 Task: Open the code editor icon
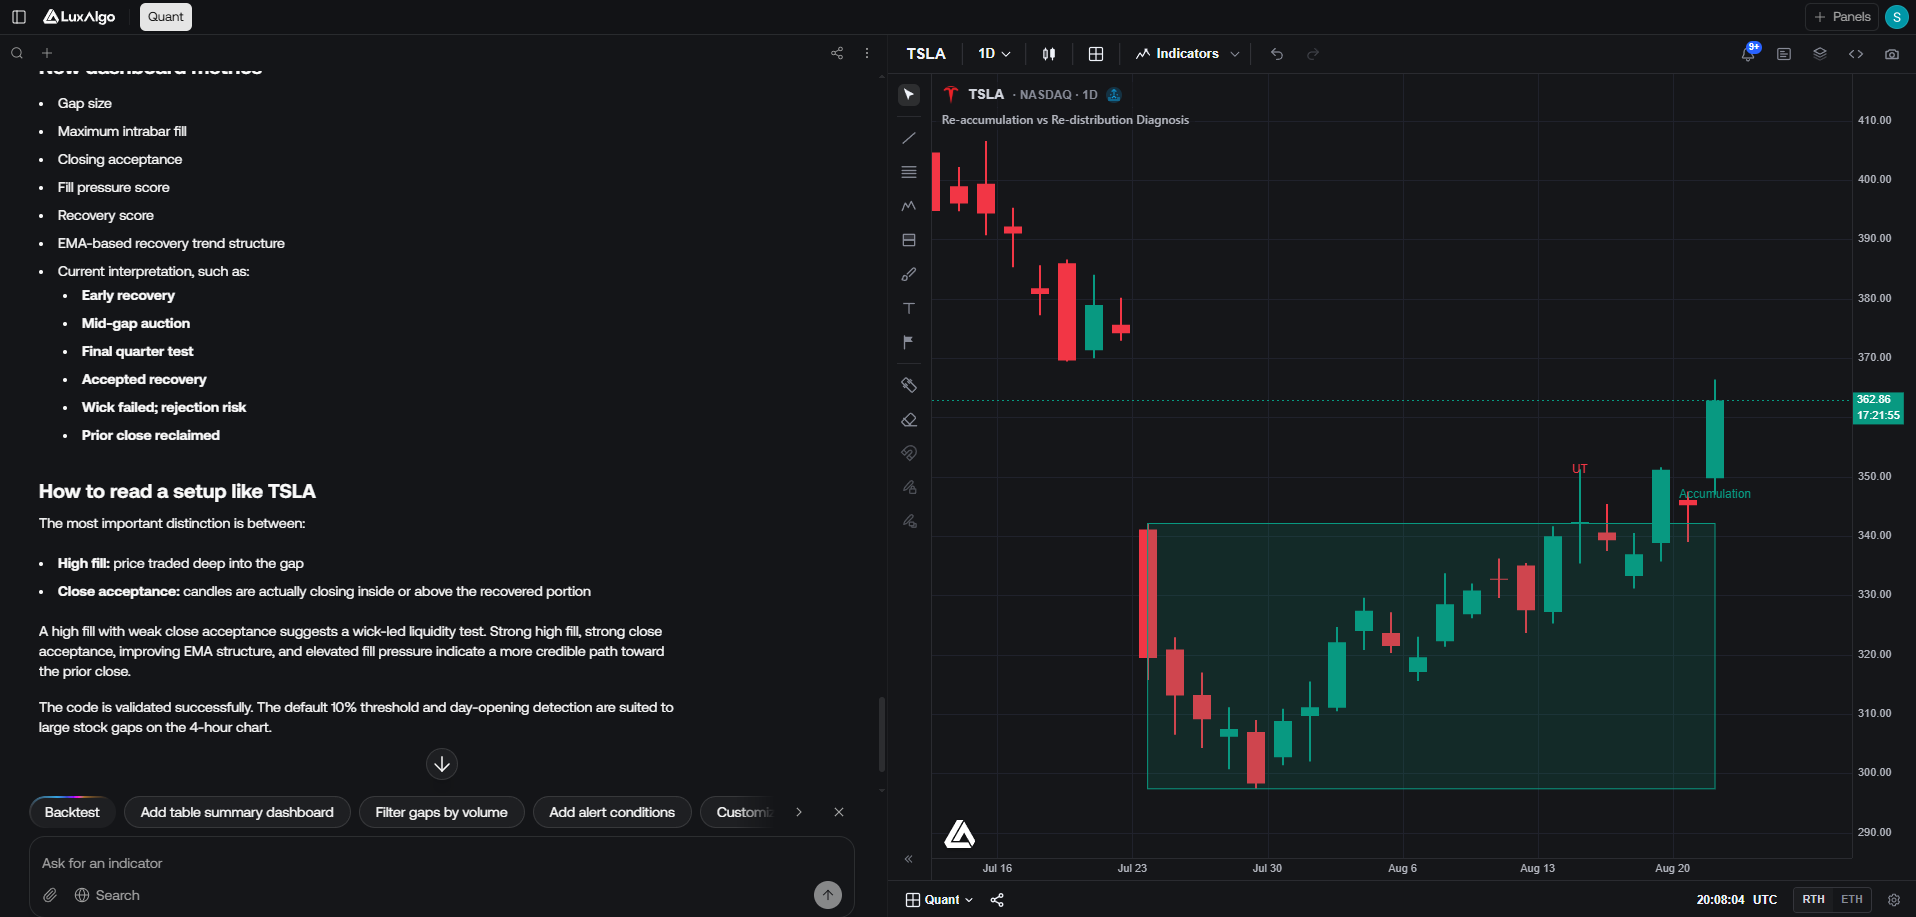point(1856,54)
